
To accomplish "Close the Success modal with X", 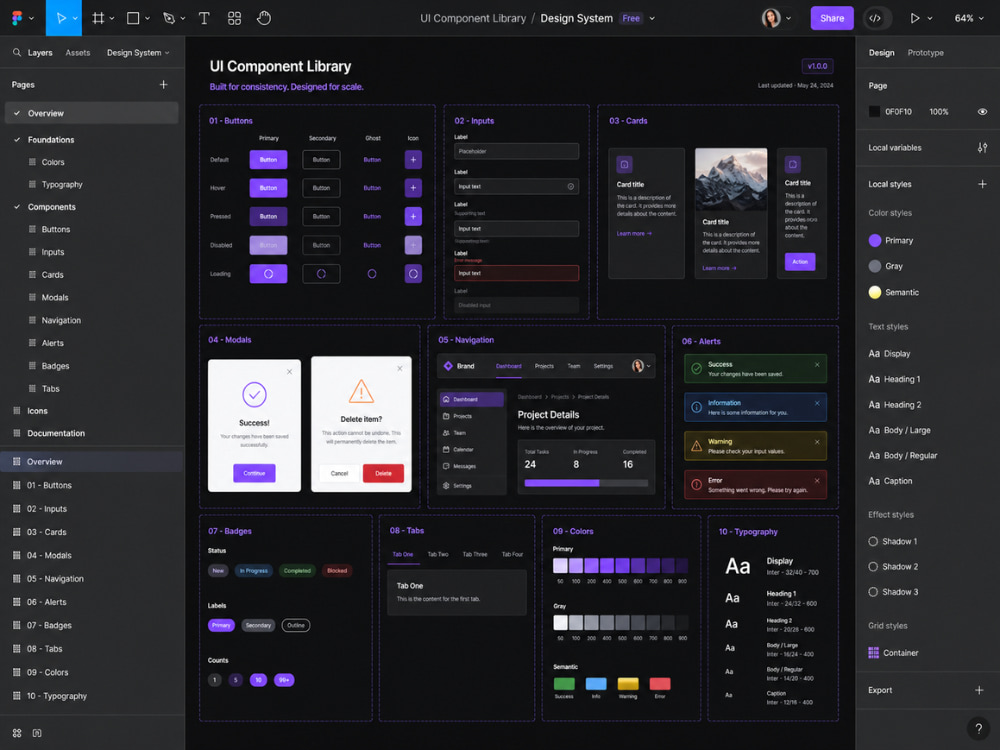I will [290, 371].
